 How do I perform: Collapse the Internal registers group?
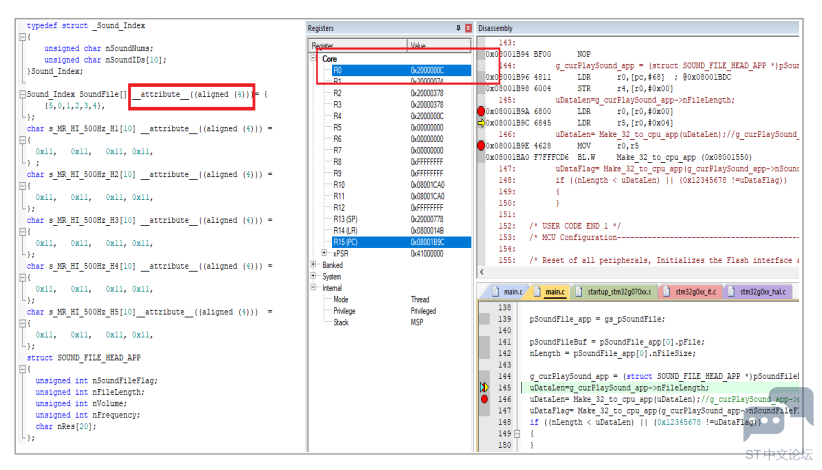[313, 288]
